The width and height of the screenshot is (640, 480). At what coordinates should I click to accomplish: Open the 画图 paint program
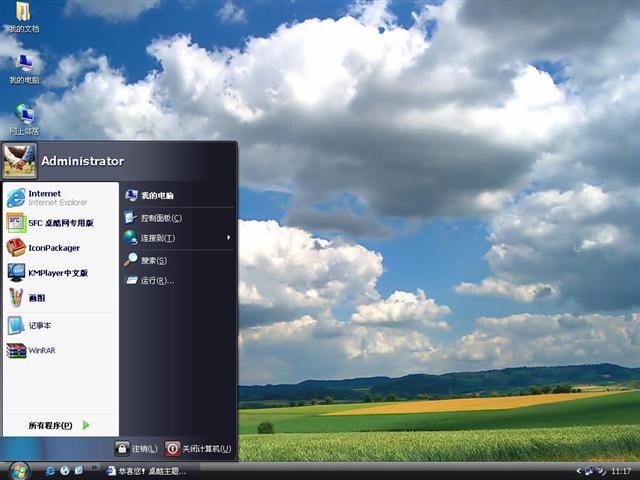coord(61,298)
